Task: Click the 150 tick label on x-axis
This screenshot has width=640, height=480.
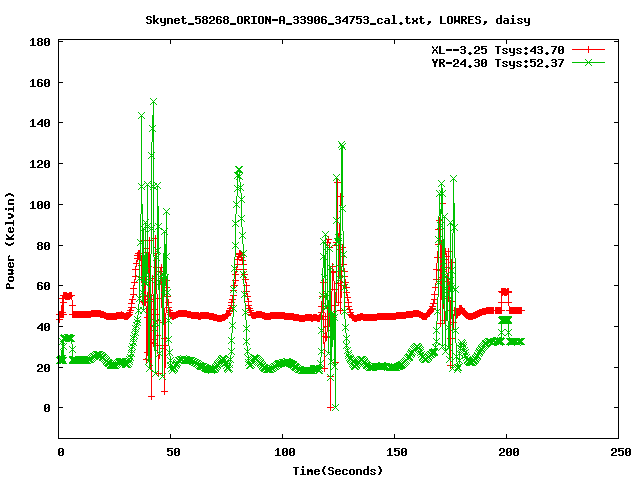Action: coord(394,453)
